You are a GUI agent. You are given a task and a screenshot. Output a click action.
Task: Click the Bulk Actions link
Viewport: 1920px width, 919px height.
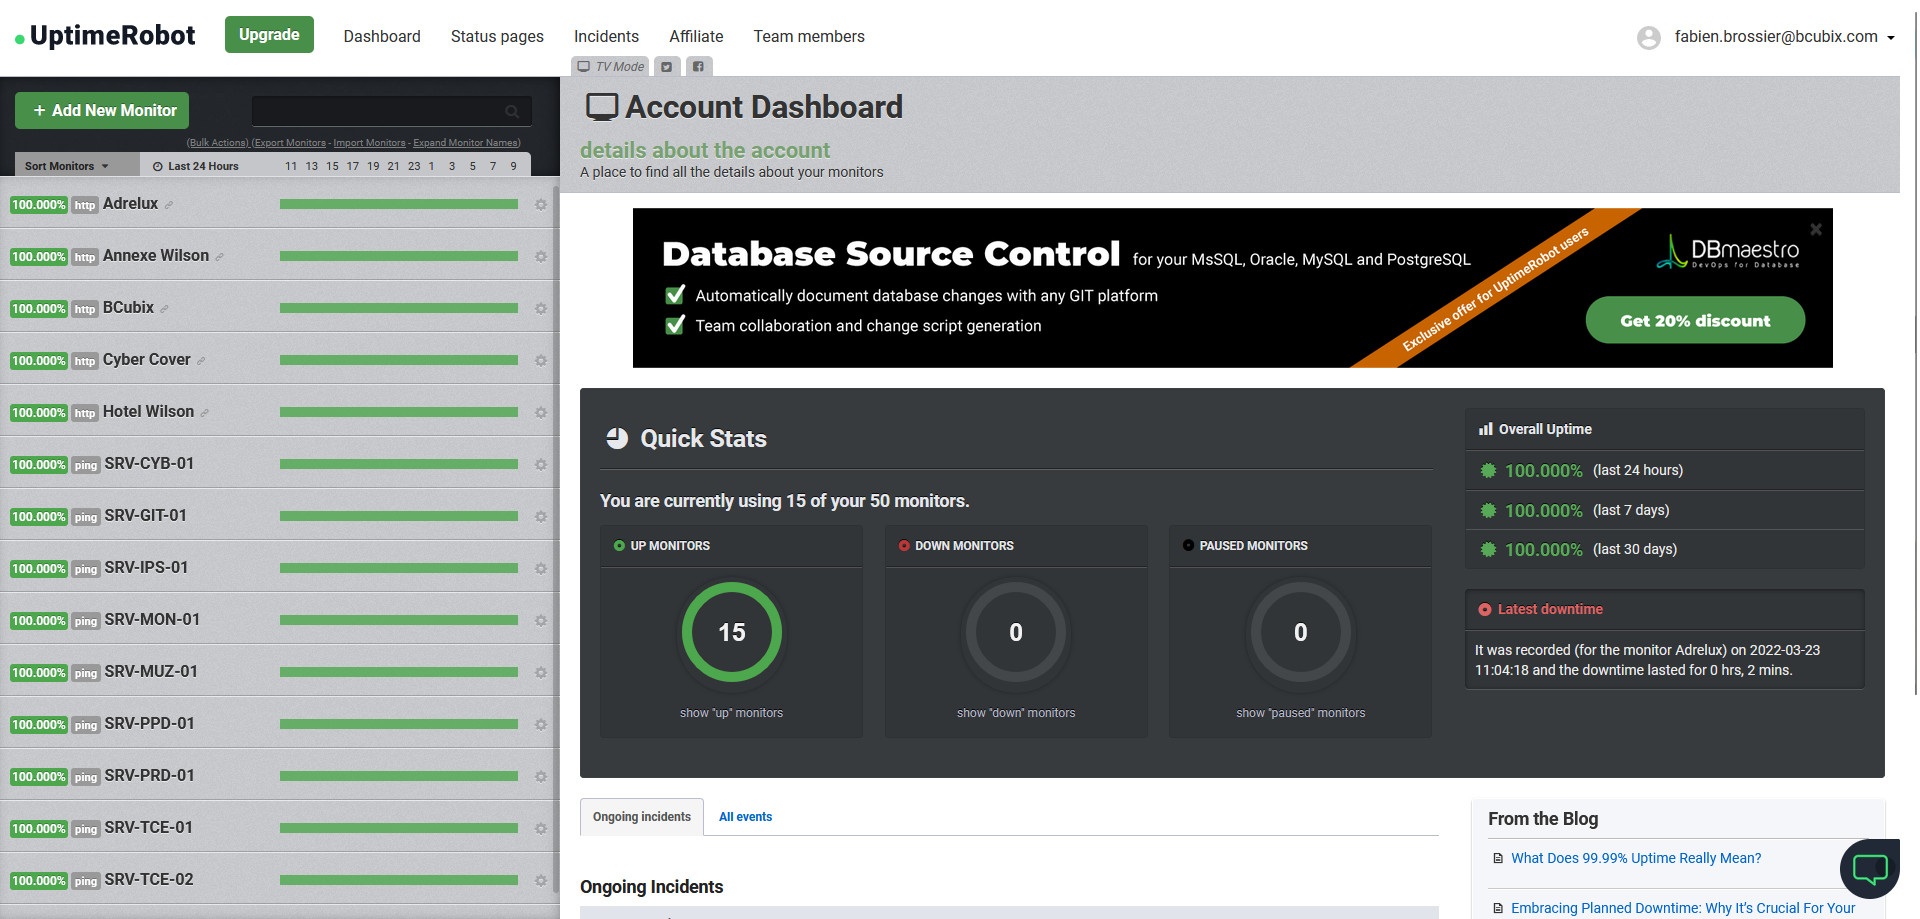point(217,143)
